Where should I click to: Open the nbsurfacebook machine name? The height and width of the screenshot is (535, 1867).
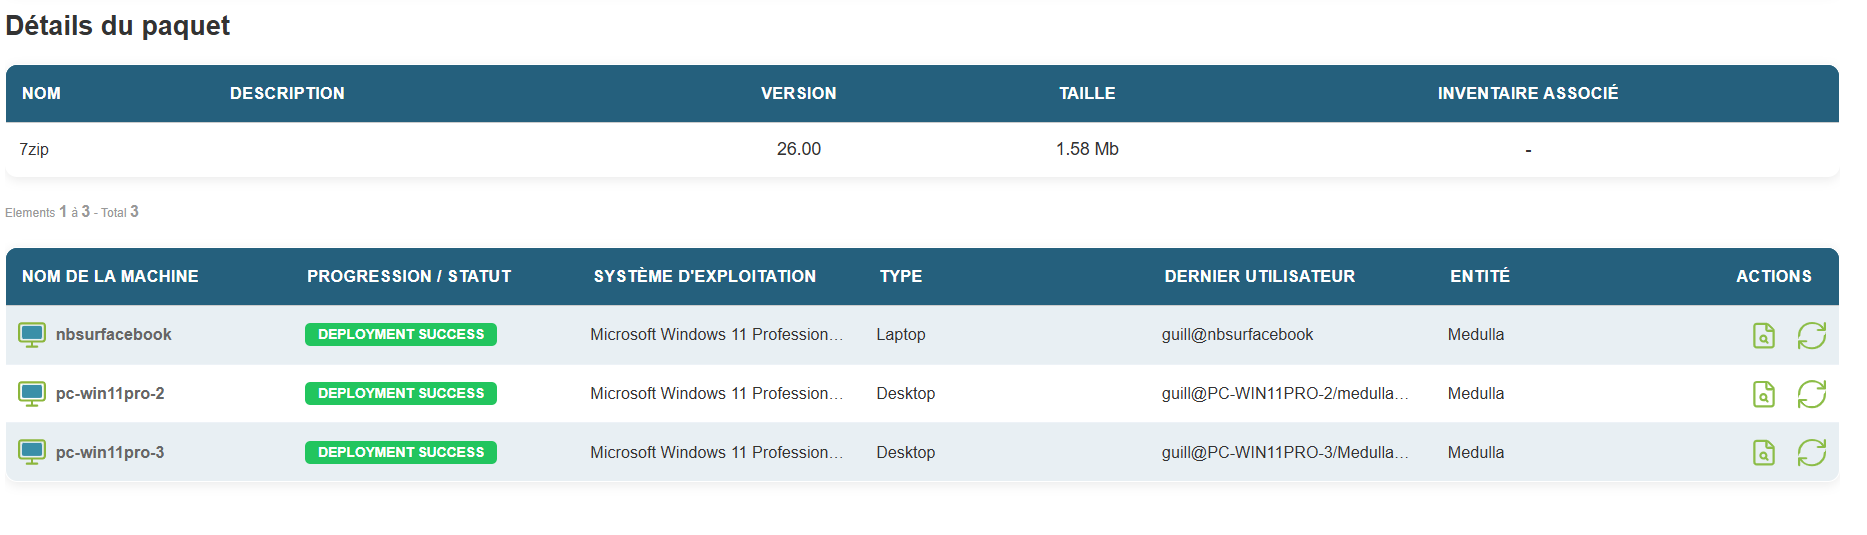click(113, 335)
